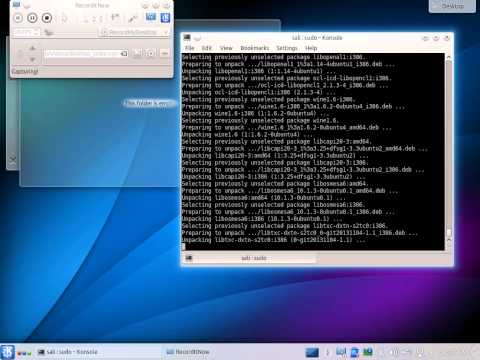Click the output file path field in RecordItNow
Screen dimensions: 480x360
pos(86,53)
